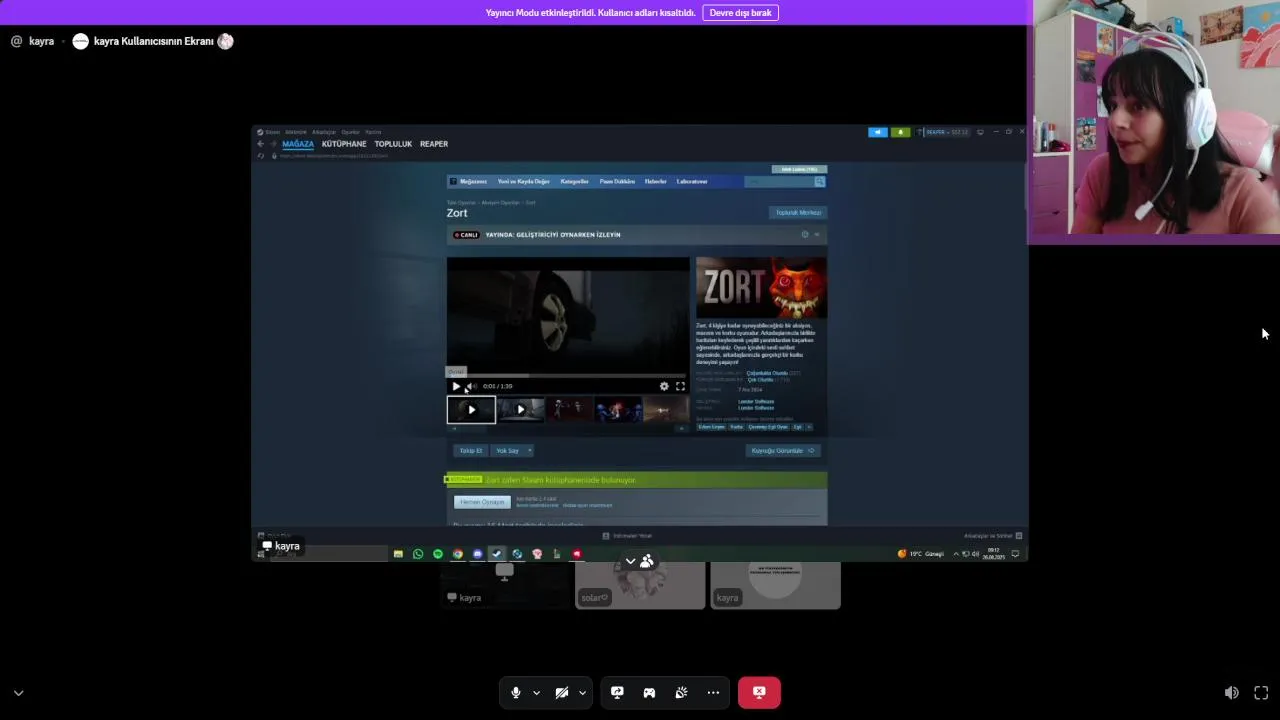Screen dimensions: 1280x720
Task: Click the store search magnifier icon
Action: tap(819, 181)
